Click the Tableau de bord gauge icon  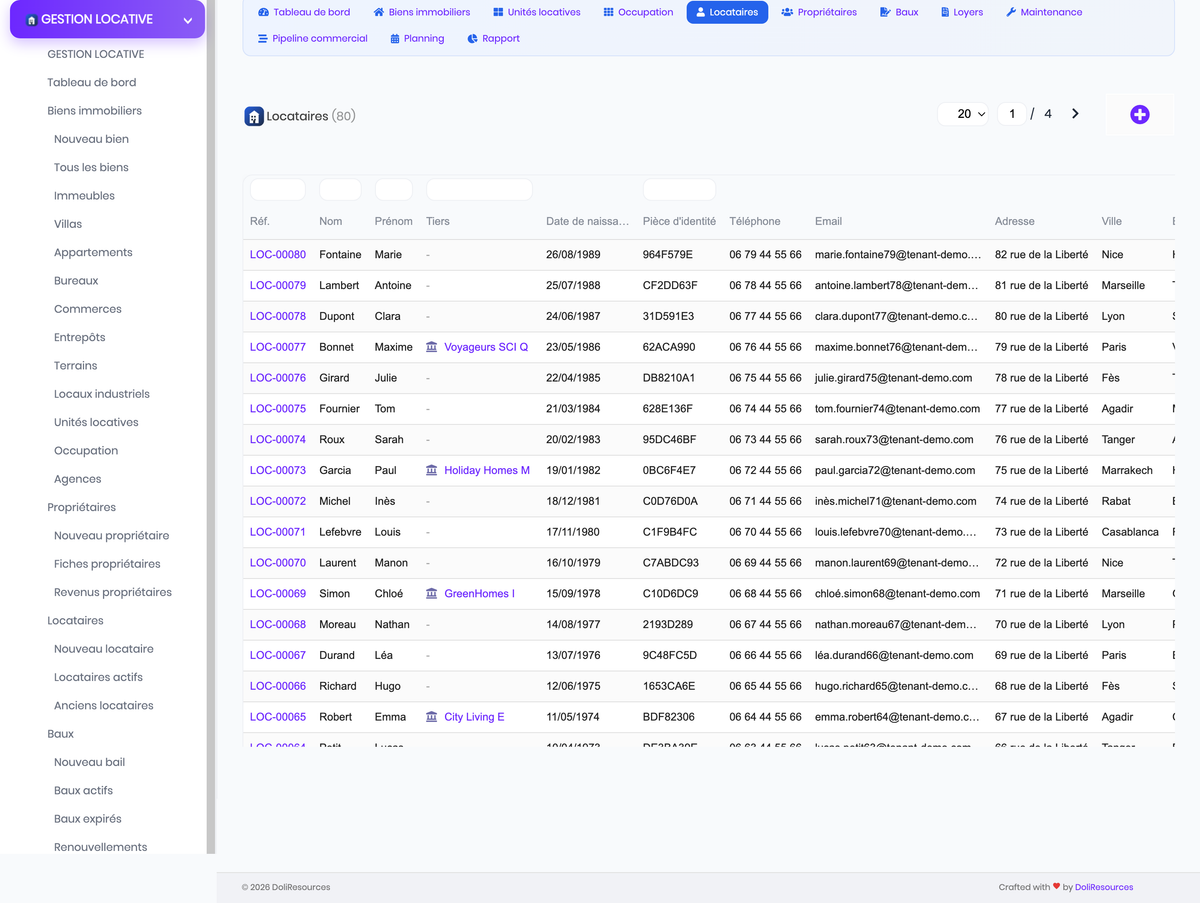pos(263,13)
